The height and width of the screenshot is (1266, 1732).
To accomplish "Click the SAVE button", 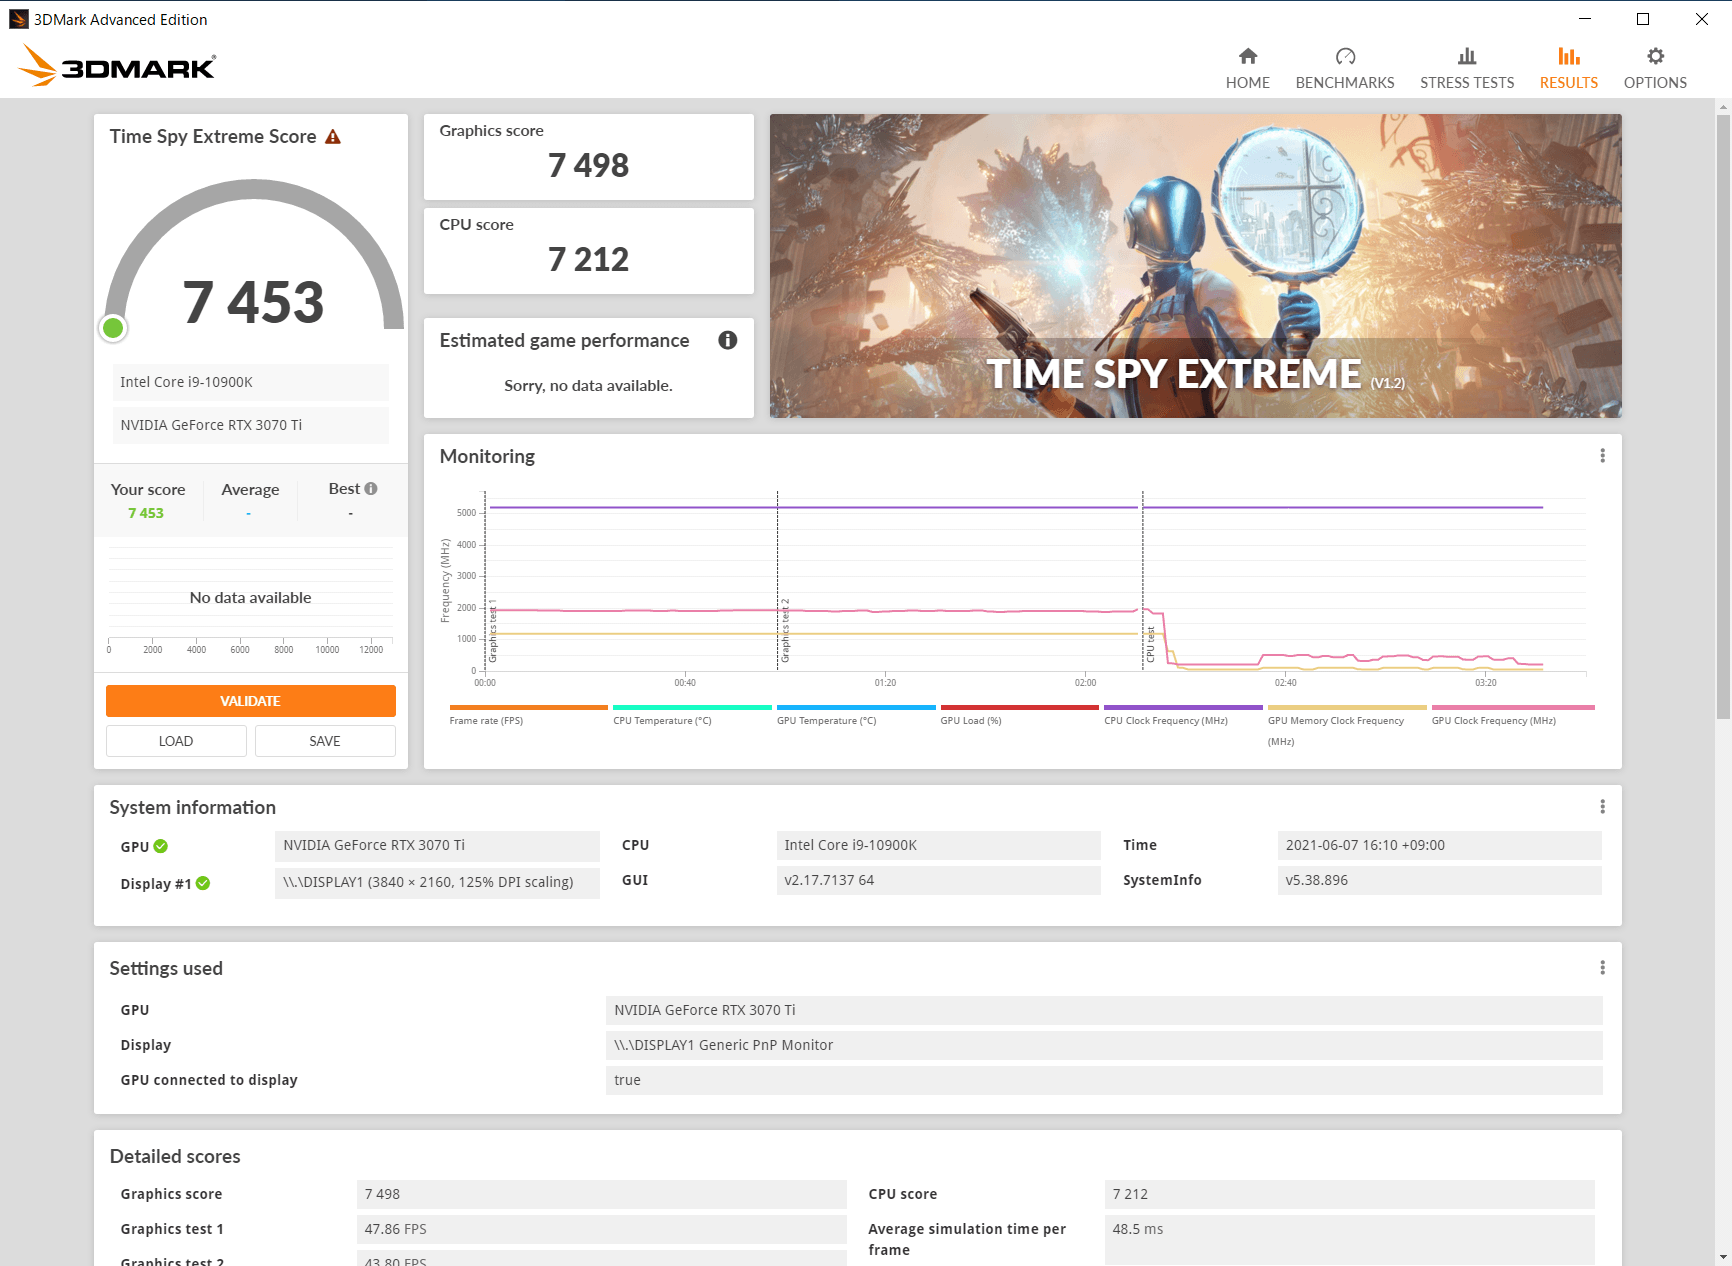I will click(325, 741).
